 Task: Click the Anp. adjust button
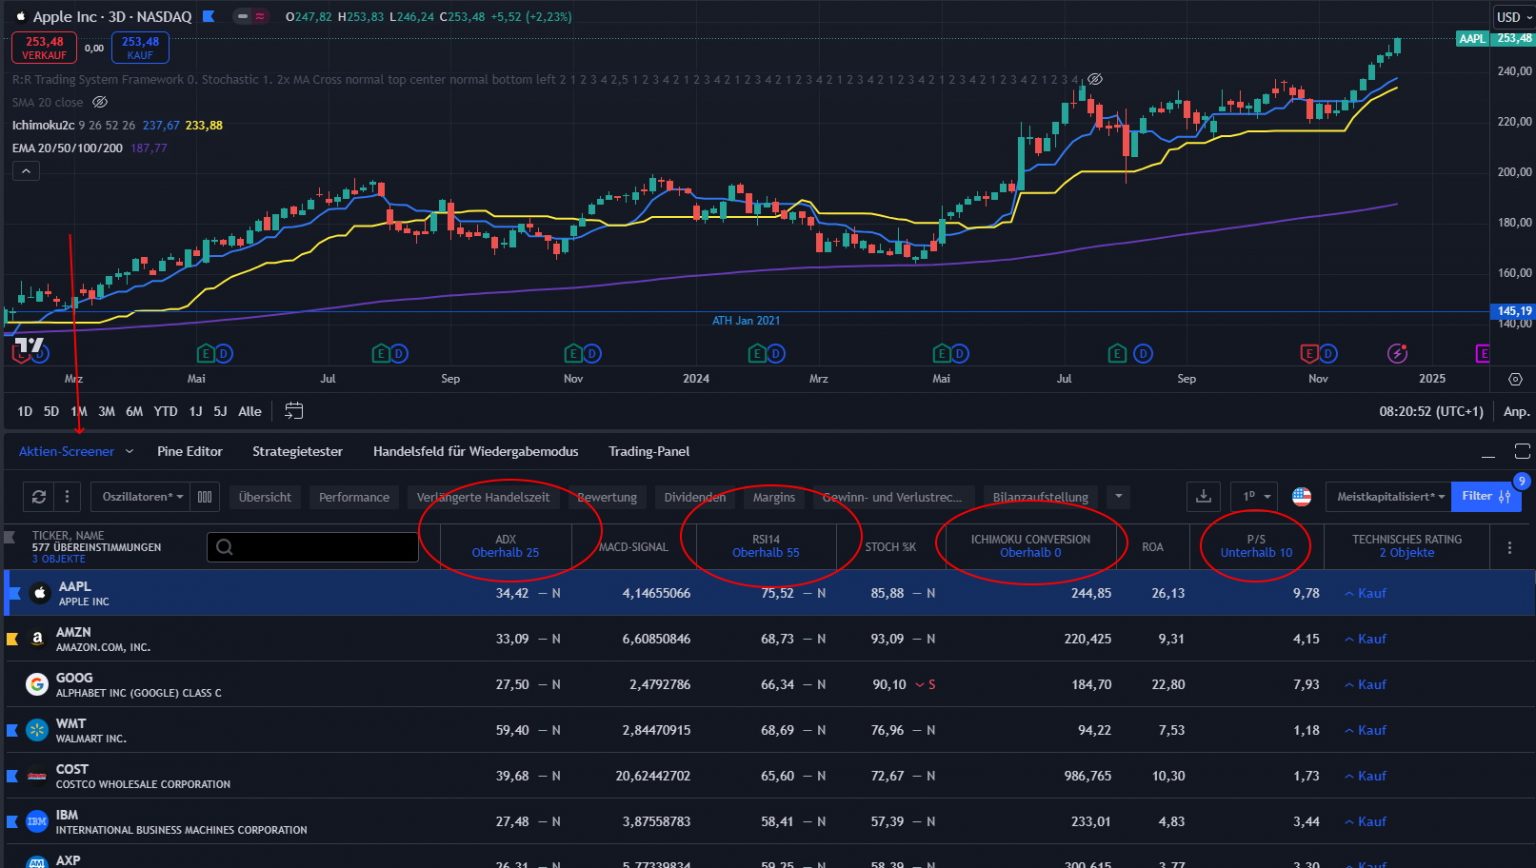pyautogui.click(x=1516, y=411)
